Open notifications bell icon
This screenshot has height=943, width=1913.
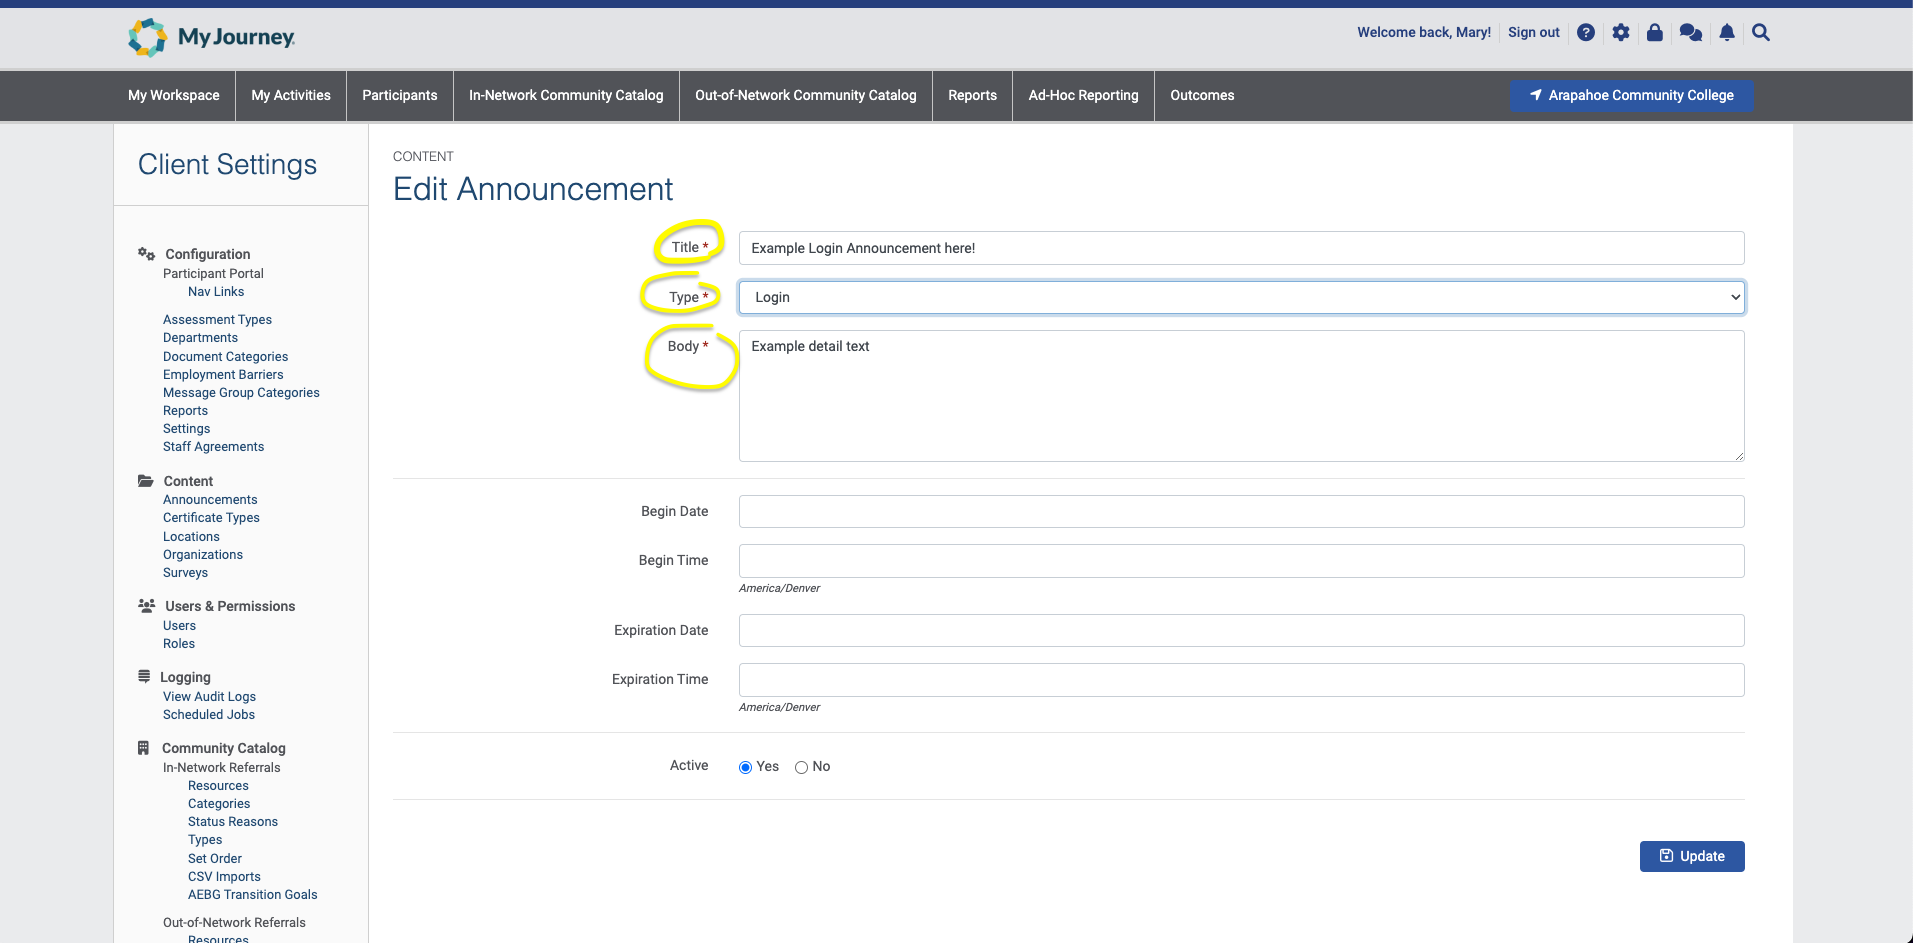click(1727, 33)
